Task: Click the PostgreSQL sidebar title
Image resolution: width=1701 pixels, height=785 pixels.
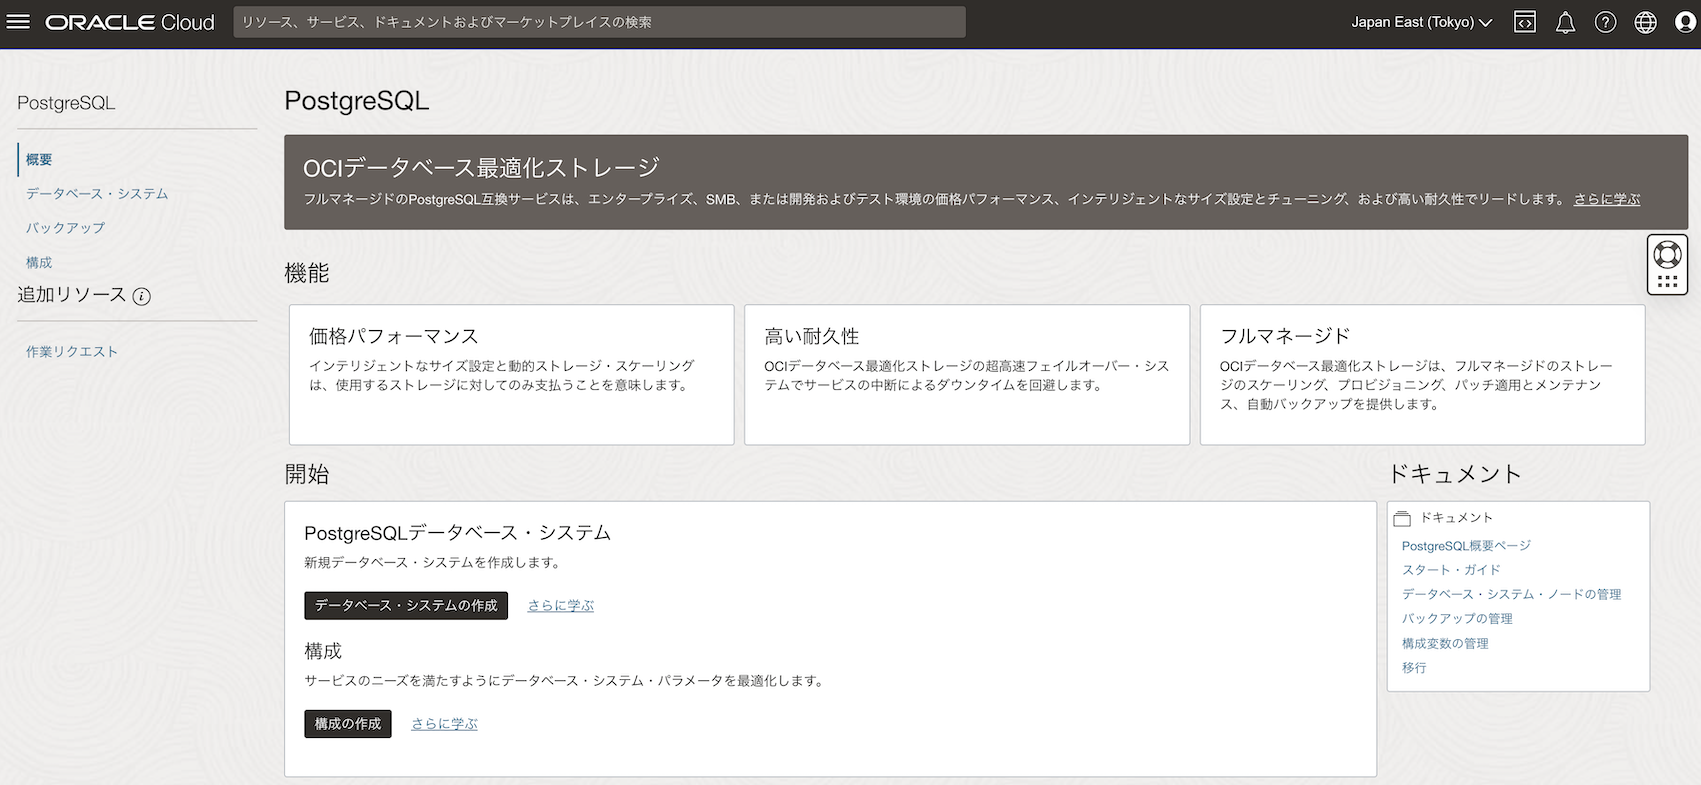Action: pos(66,103)
